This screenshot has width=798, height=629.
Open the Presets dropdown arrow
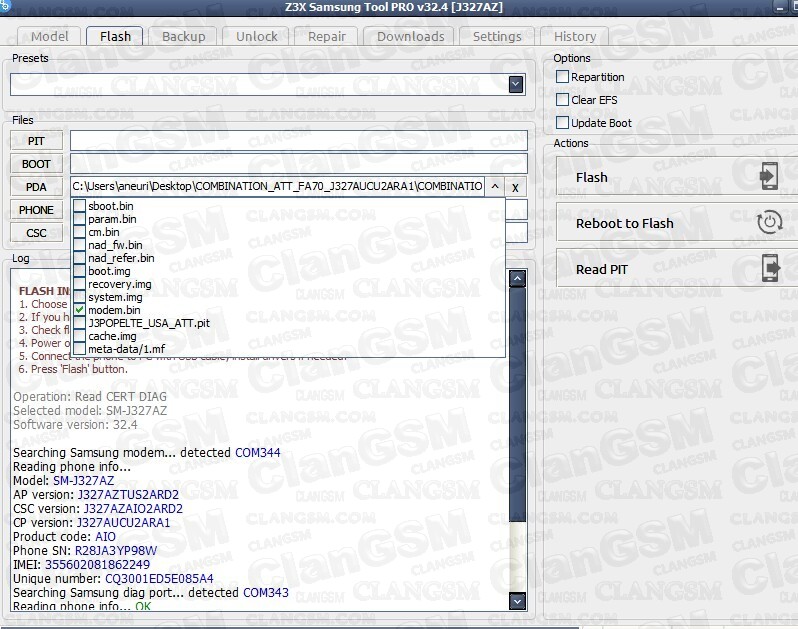516,84
